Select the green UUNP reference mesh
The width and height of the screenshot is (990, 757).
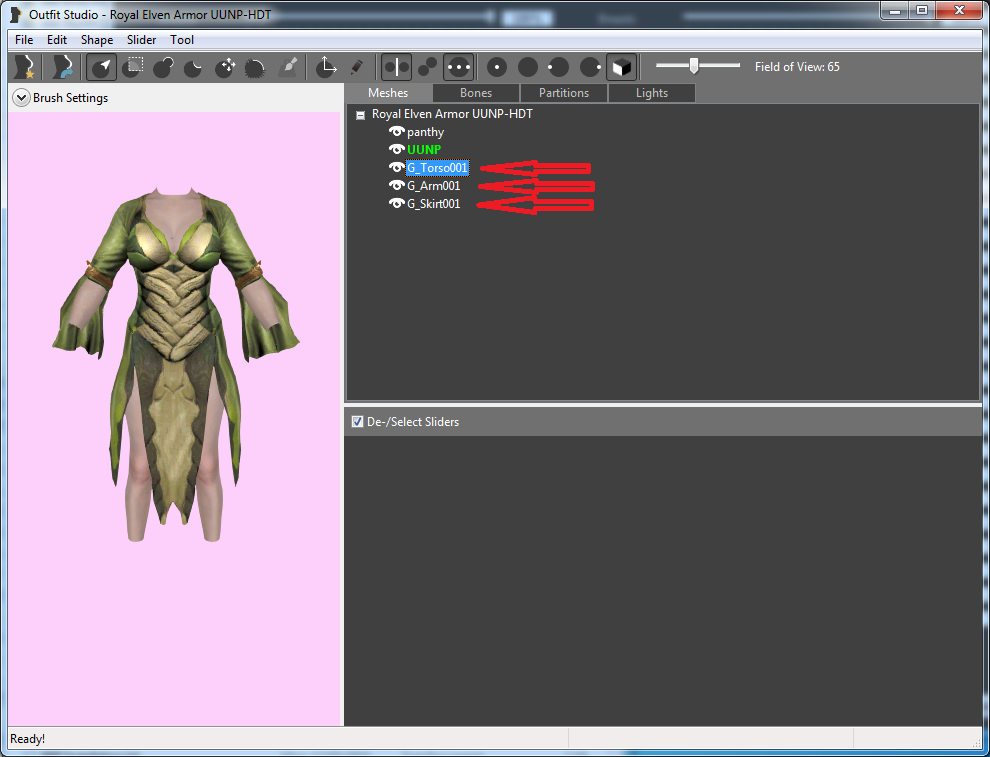(424, 150)
